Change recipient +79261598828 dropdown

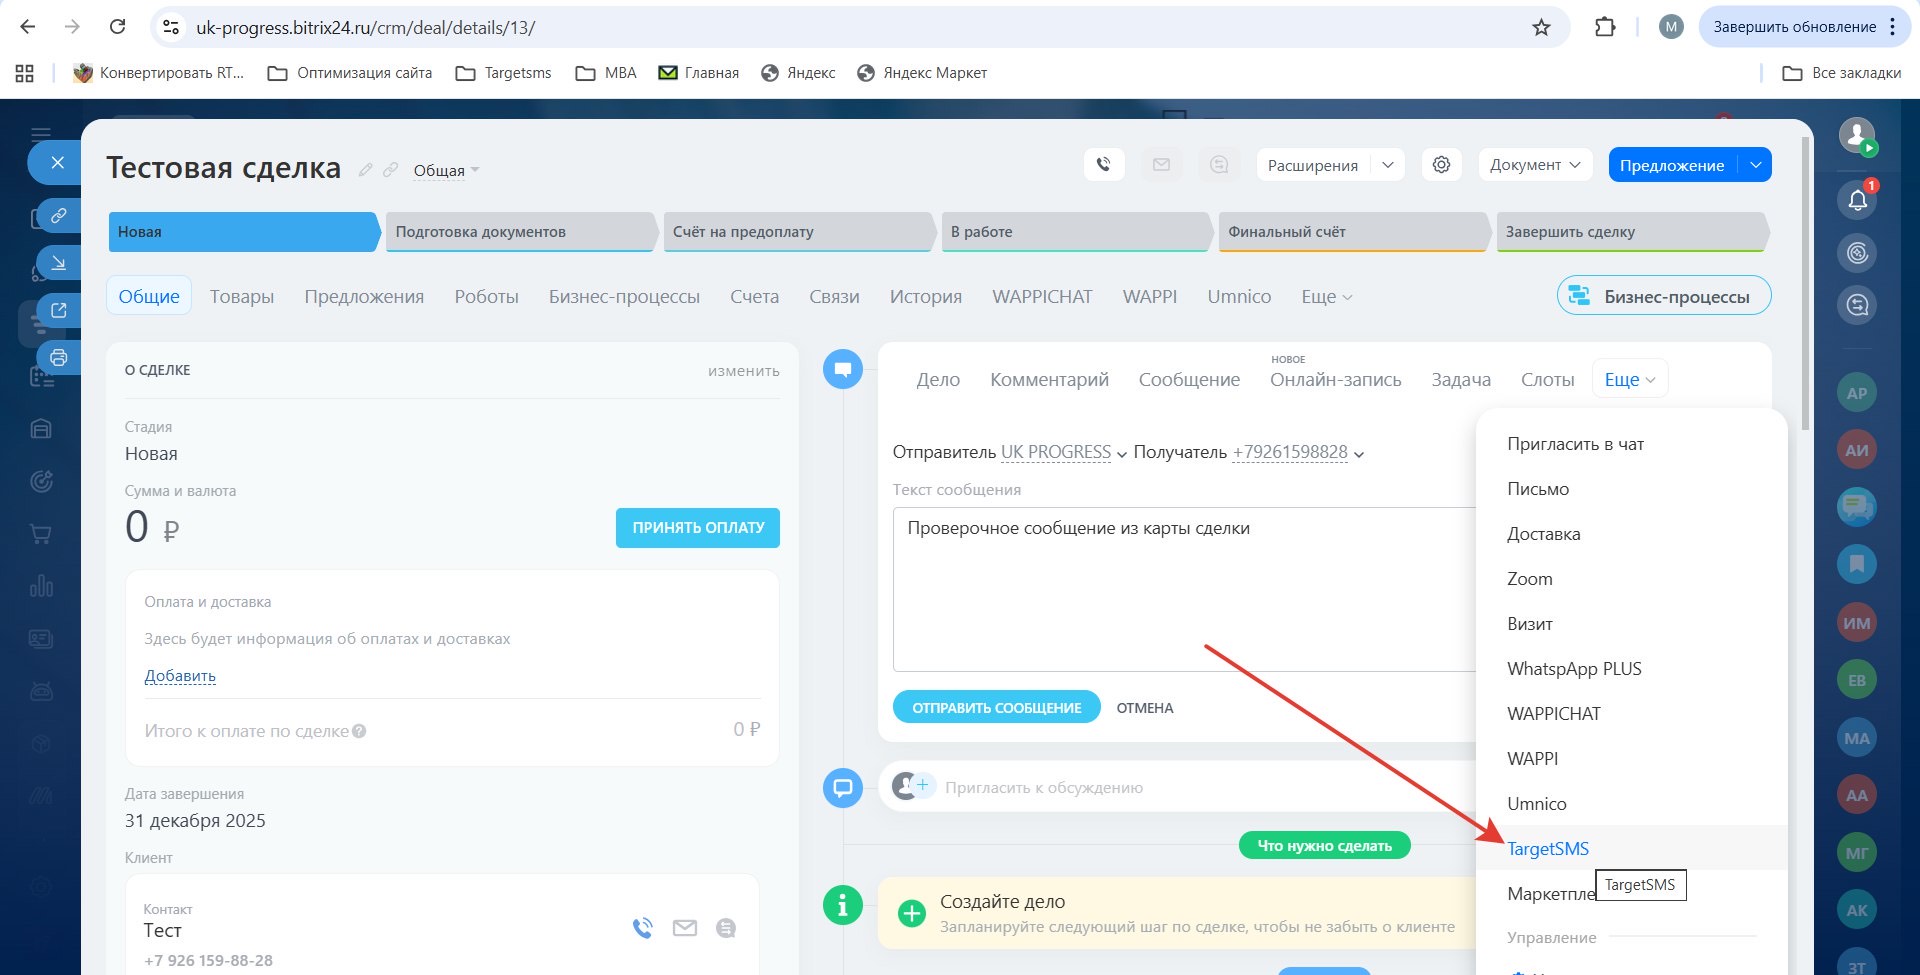[1298, 452]
